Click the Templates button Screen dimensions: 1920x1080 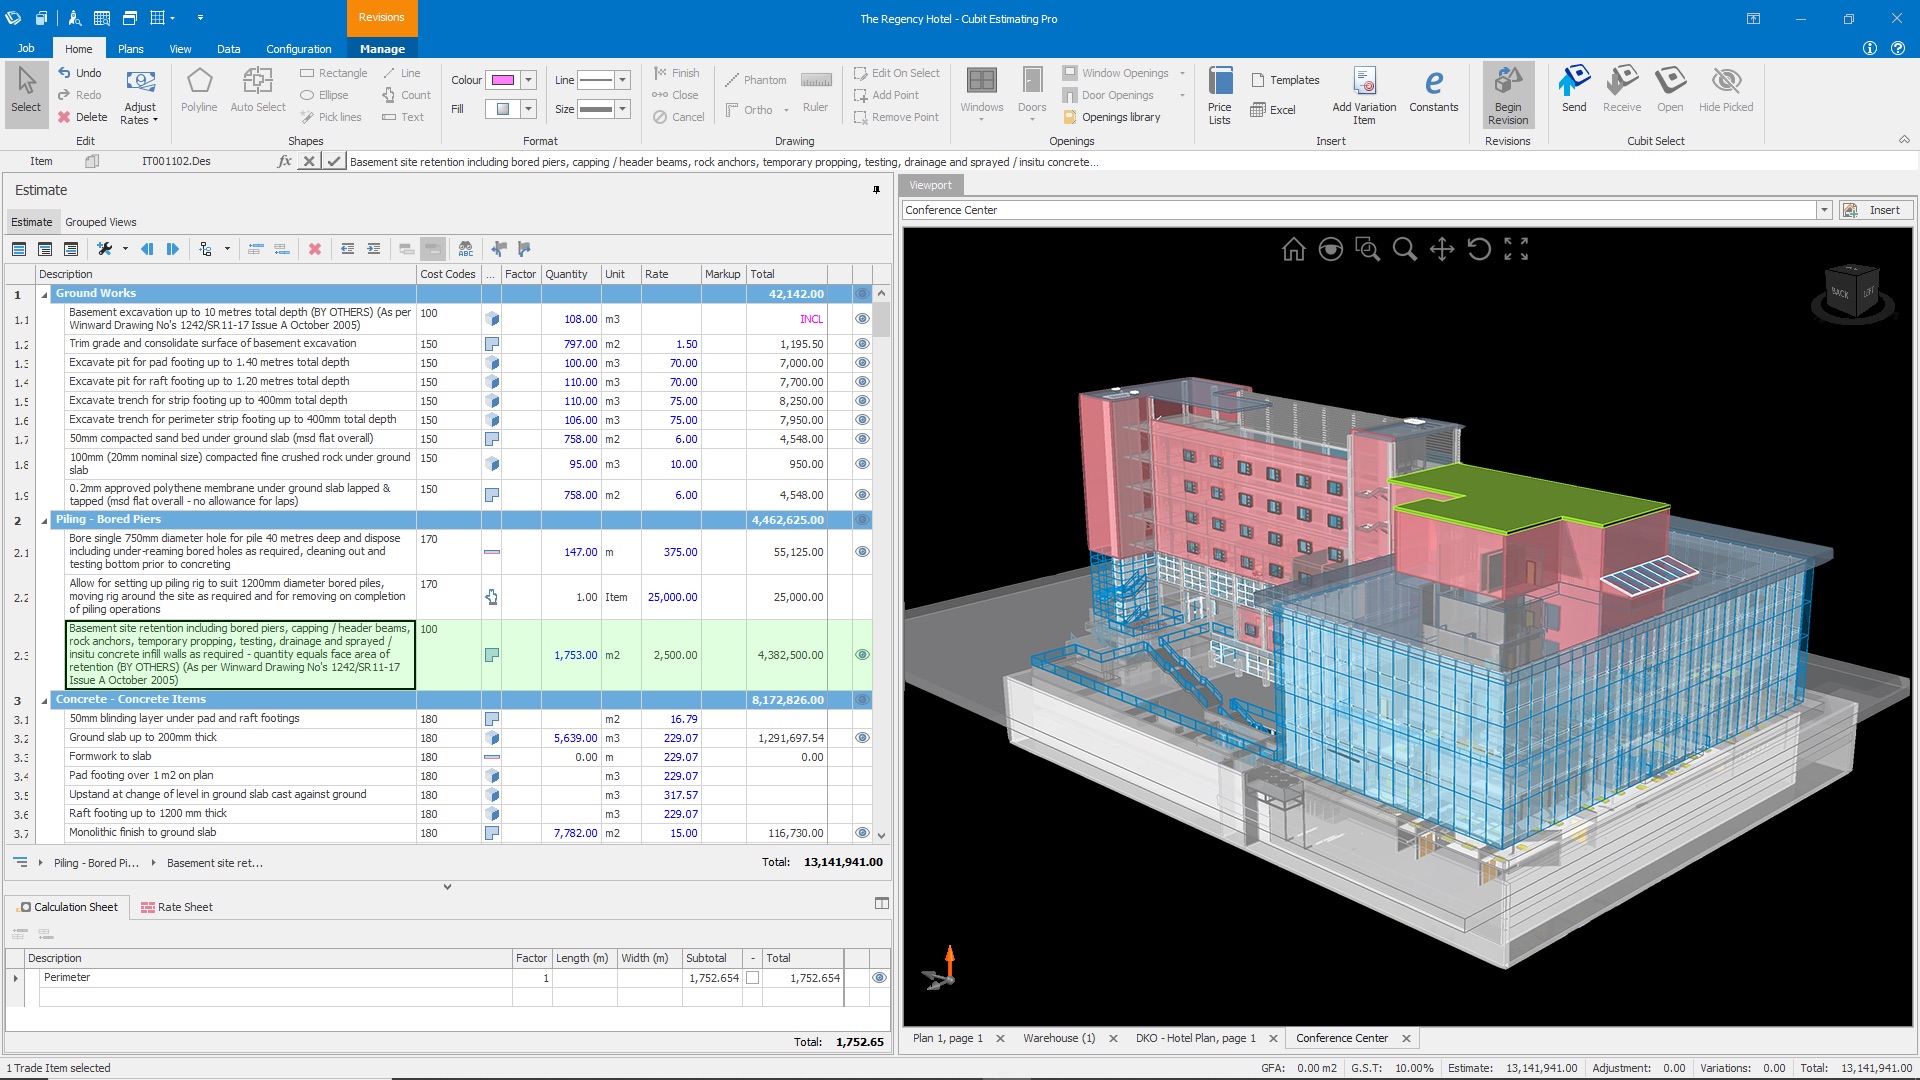click(x=1285, y=80)
